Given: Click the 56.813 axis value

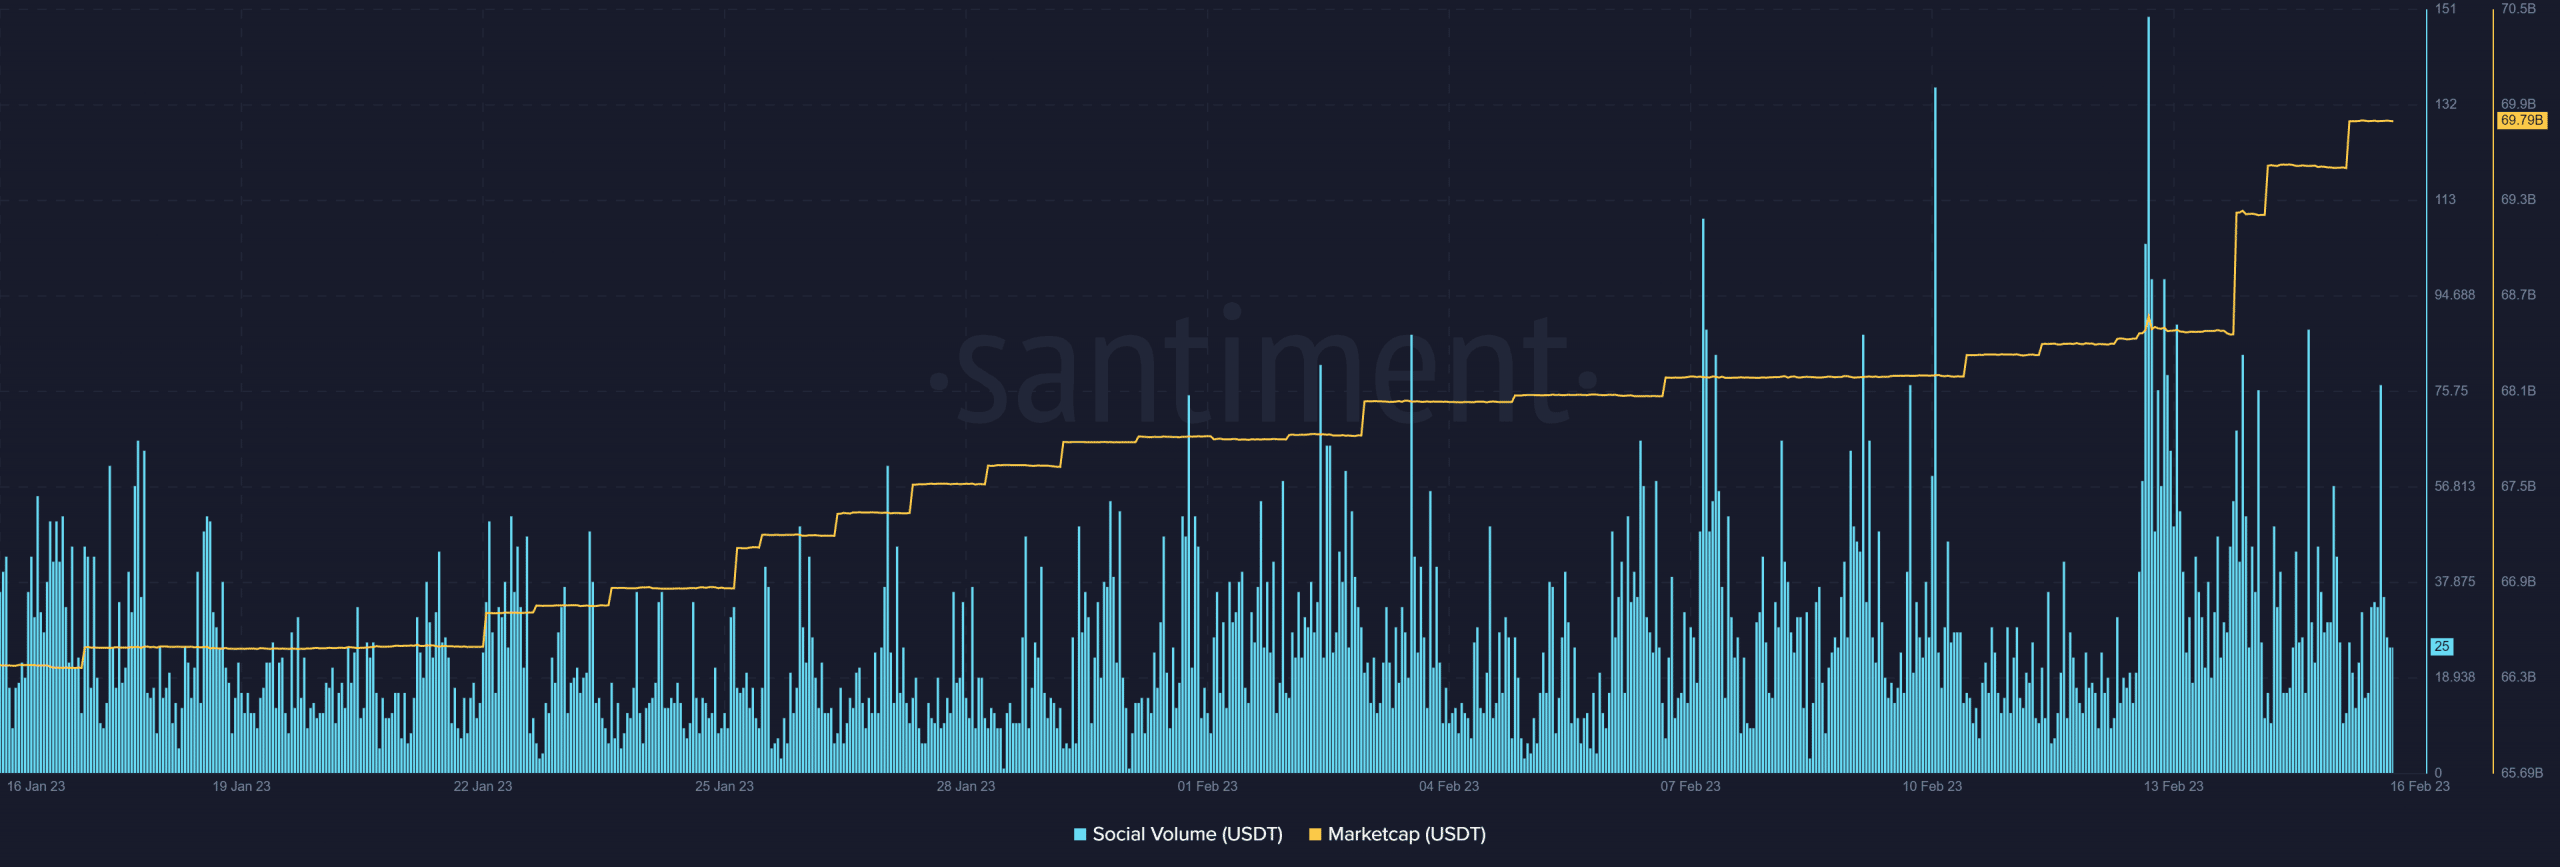Looking at the screenshot, I should 2454,486.
